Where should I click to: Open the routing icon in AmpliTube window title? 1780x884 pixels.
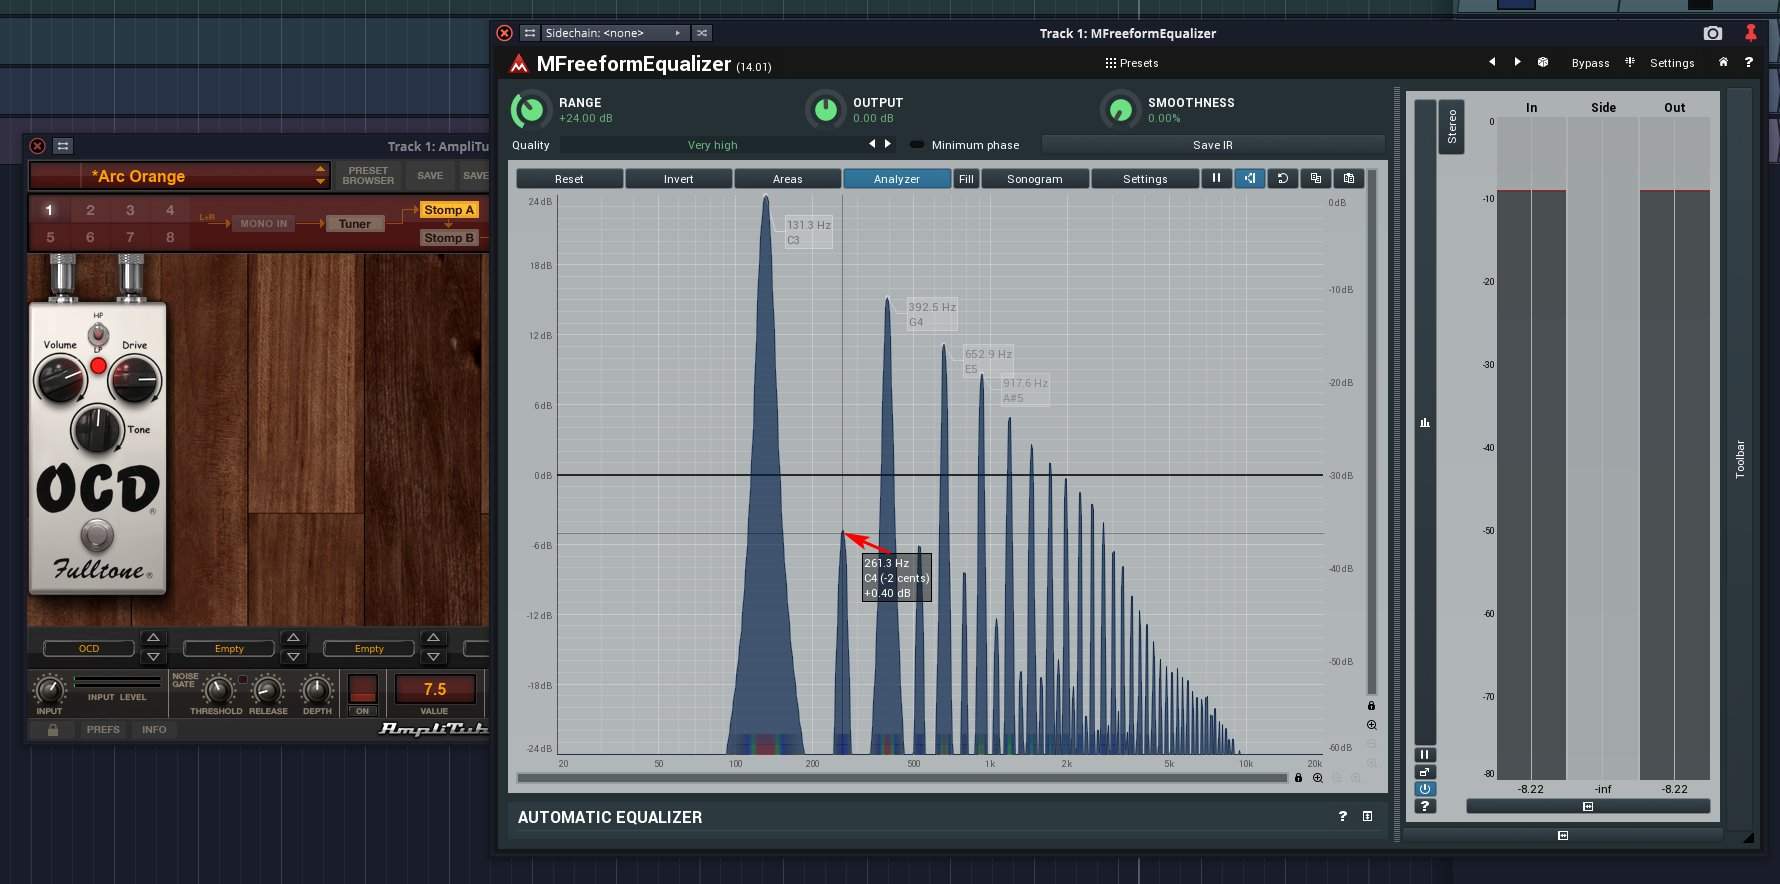(63, 146)
